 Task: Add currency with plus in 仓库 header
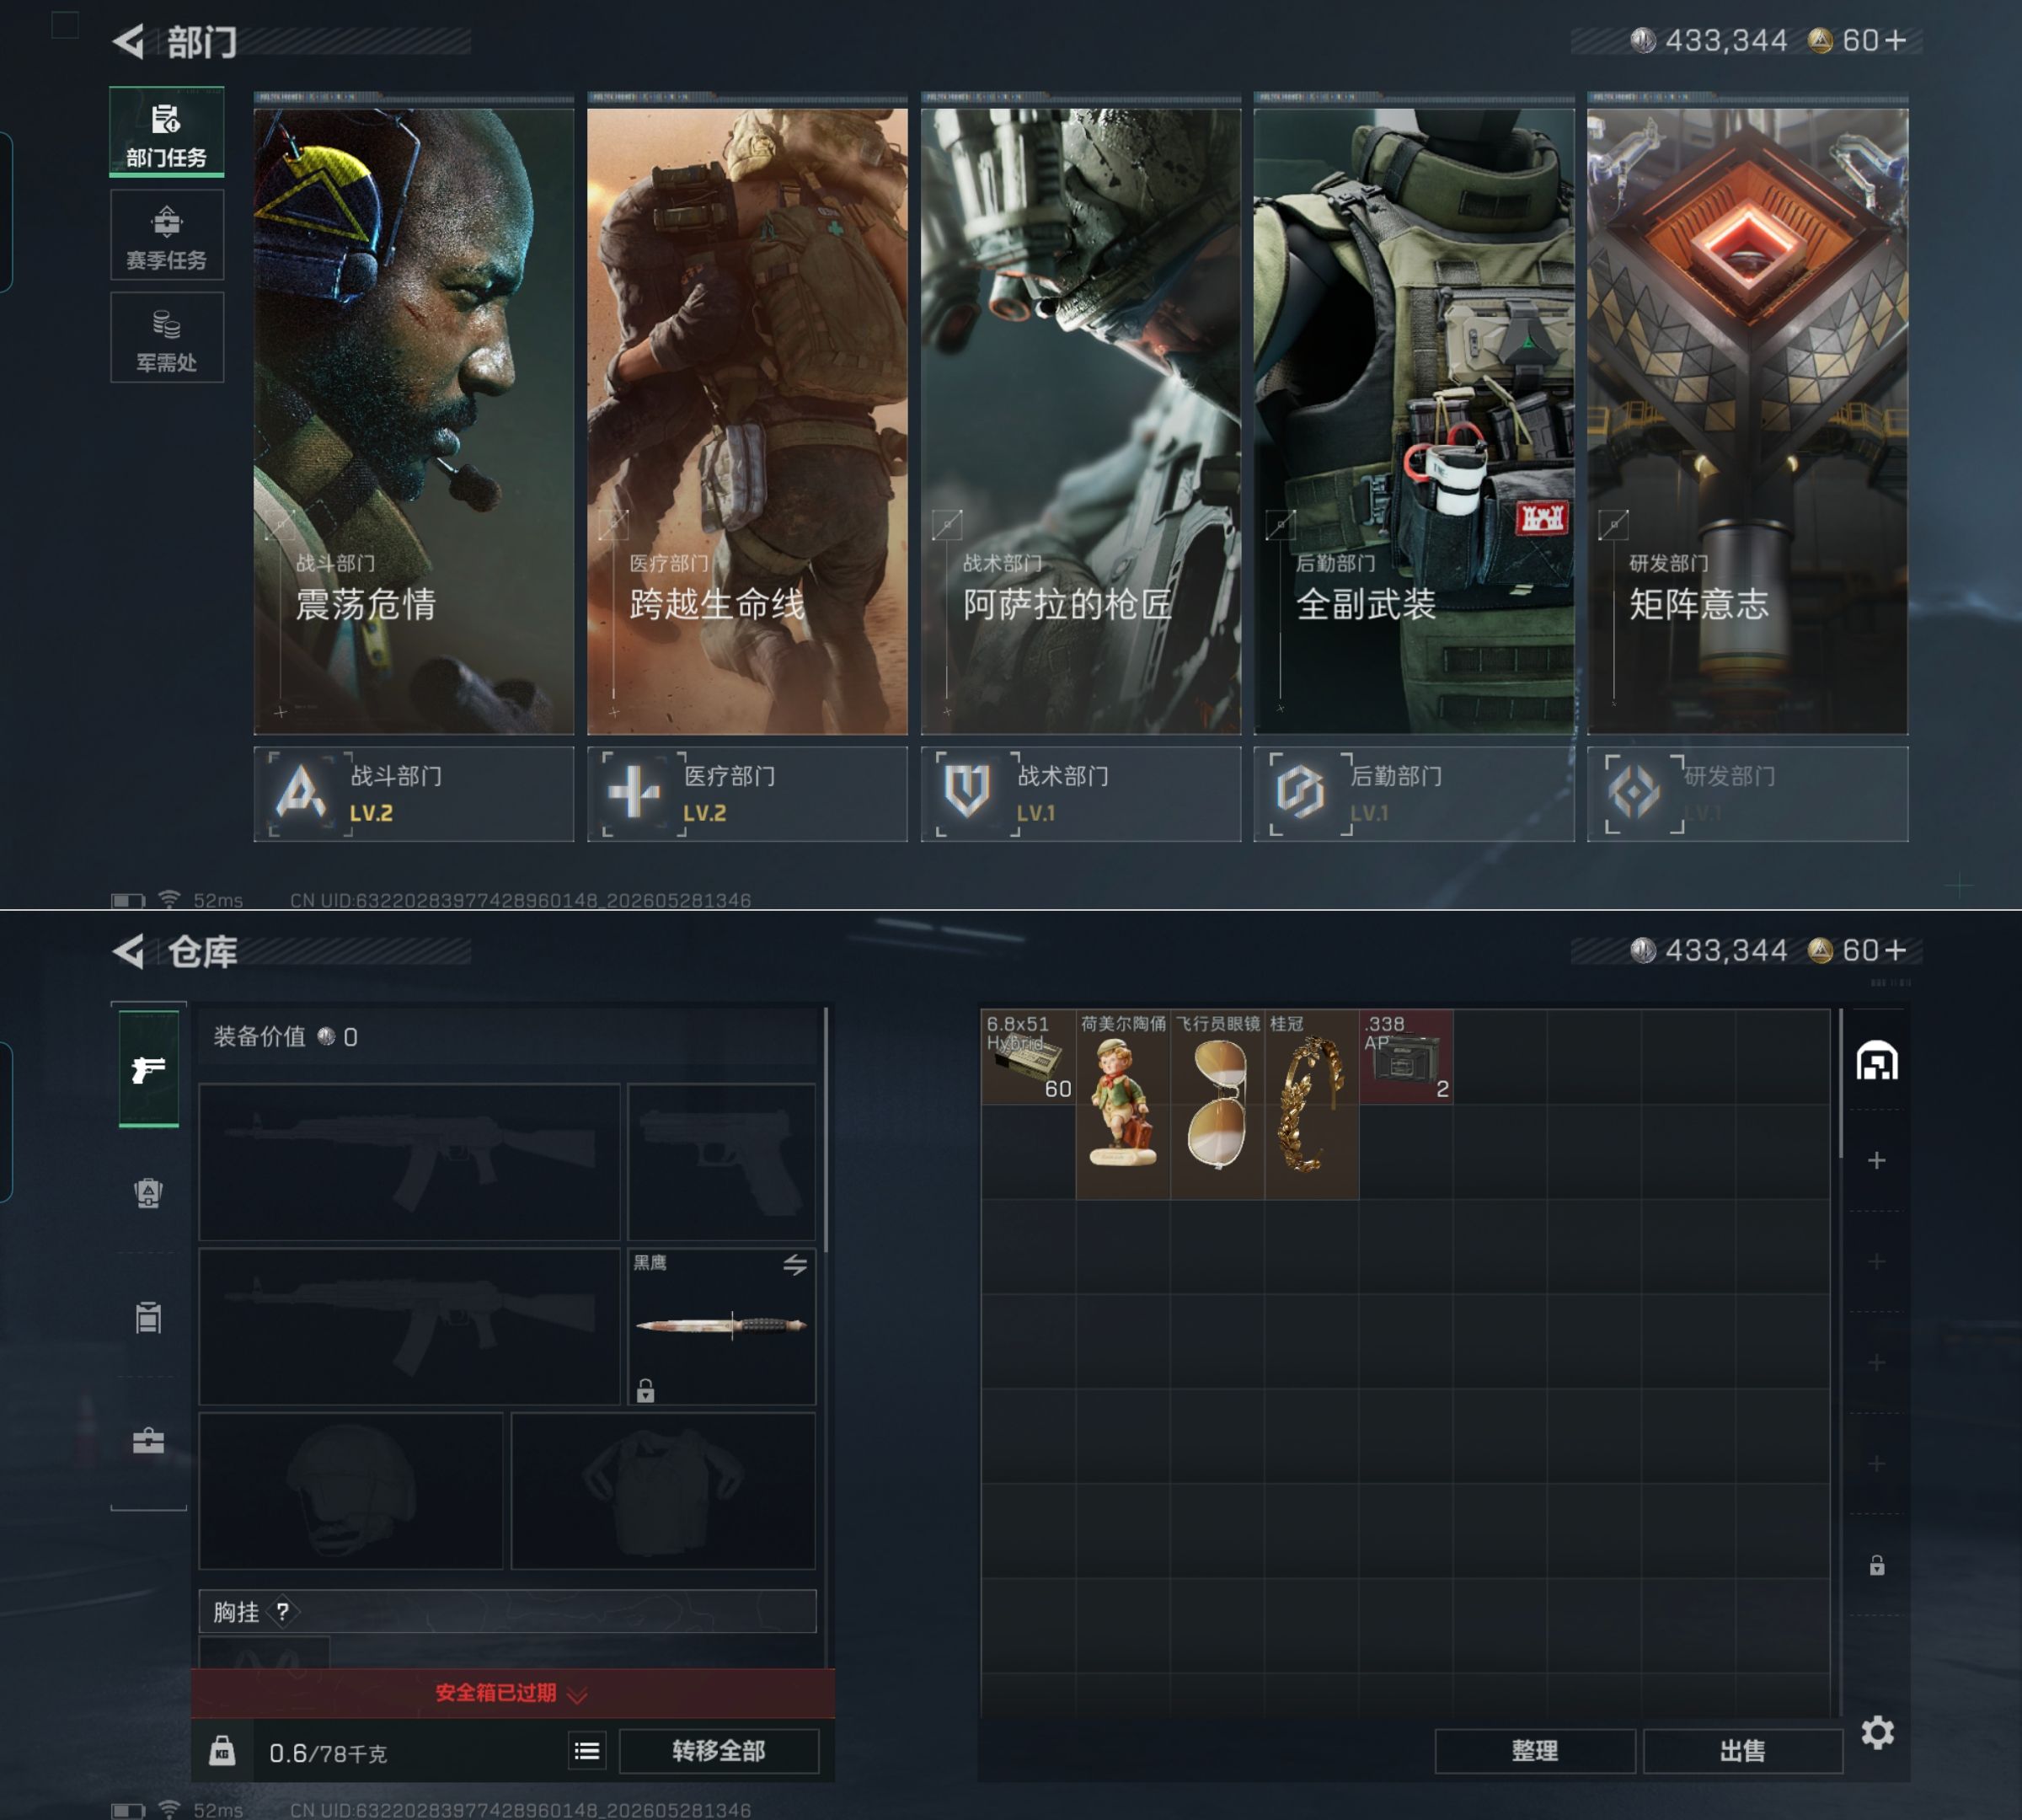pos(1895,950)
